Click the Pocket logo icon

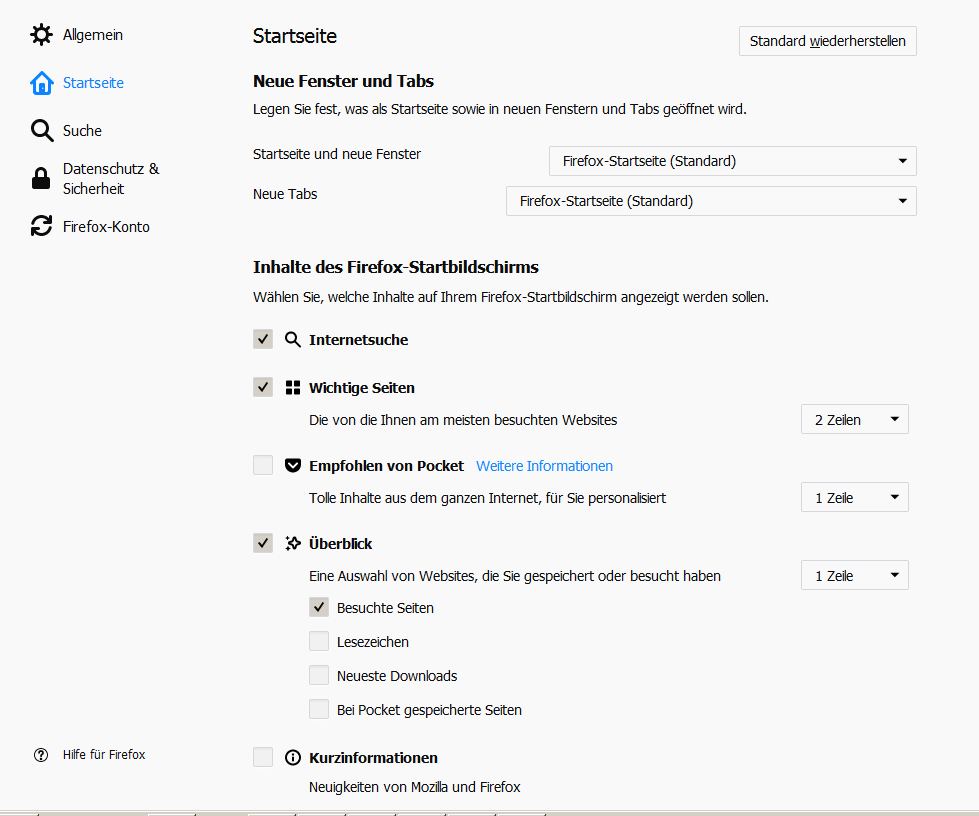click(293, 466)
